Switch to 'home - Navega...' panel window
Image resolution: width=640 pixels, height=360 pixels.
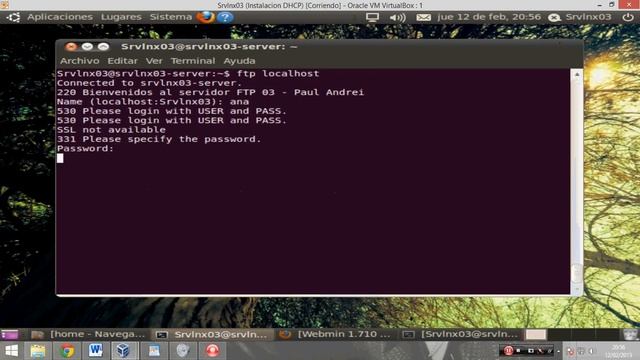point(89,334)
